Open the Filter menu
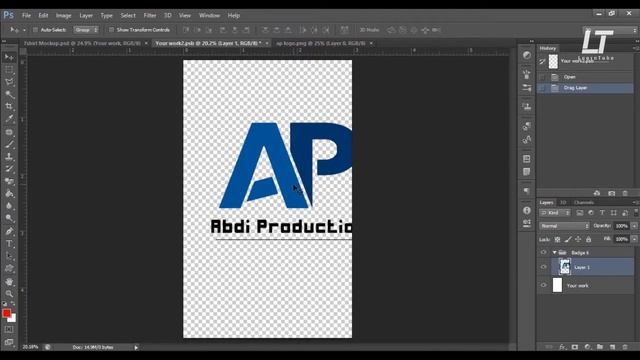This screenshot has height=360, width=640. pos(150,16)
